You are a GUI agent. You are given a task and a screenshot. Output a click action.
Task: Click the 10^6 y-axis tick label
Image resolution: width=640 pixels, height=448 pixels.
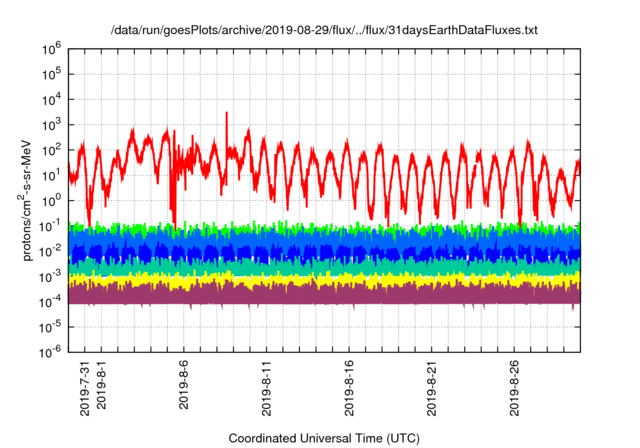click(x=52, y=48)
